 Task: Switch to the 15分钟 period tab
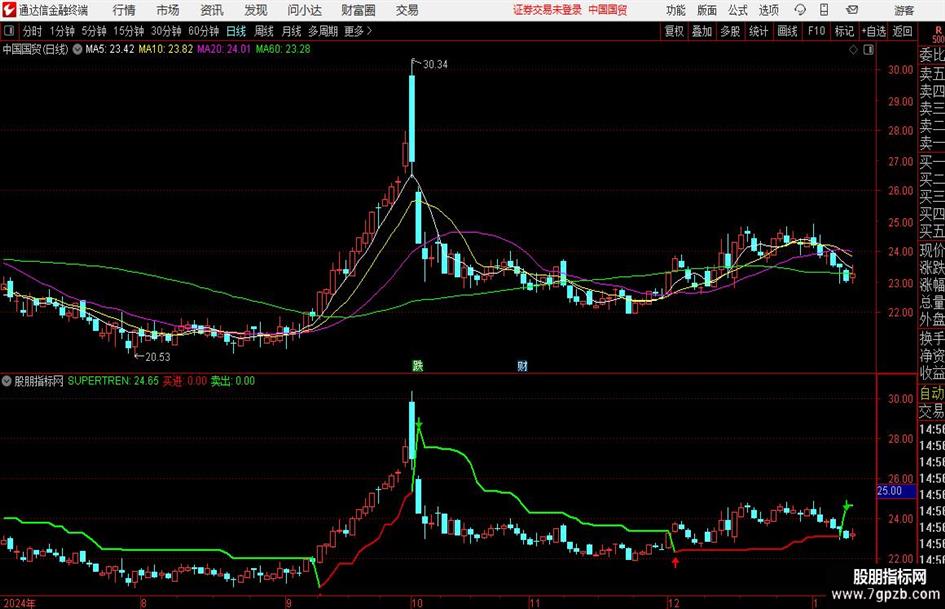(129, 31)
